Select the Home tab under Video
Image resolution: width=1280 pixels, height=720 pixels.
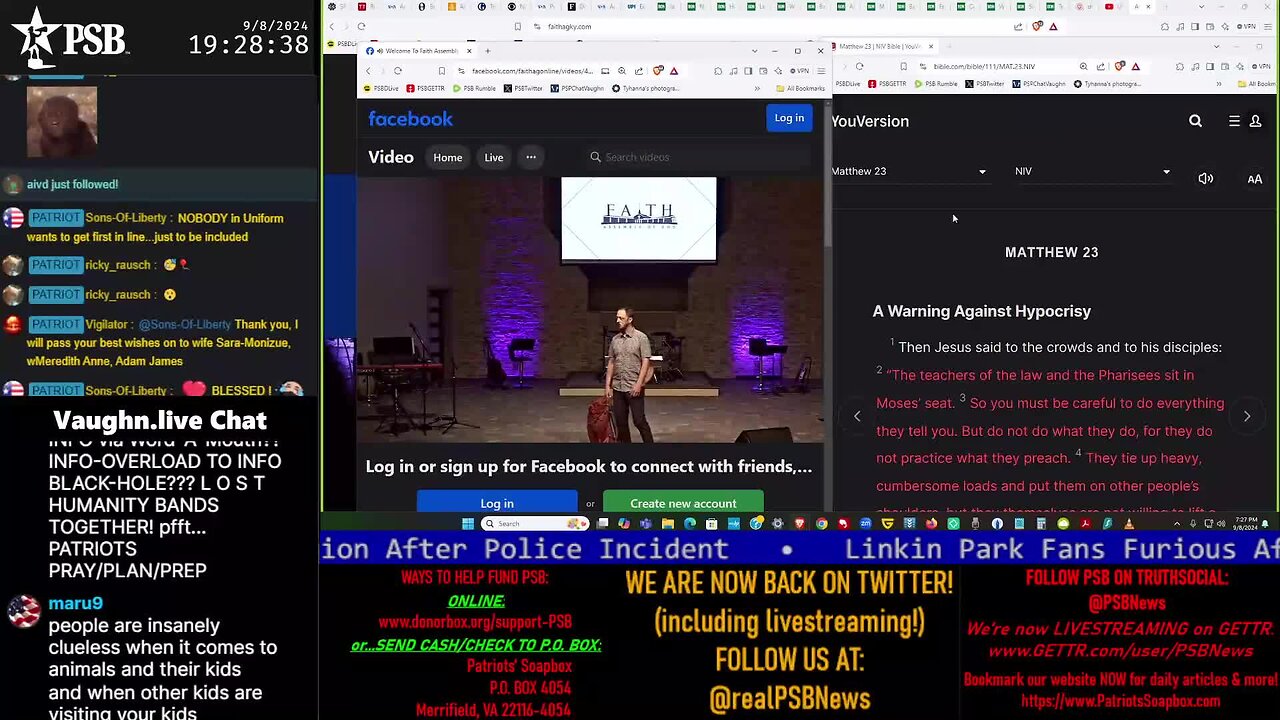[x=447, y=157]
